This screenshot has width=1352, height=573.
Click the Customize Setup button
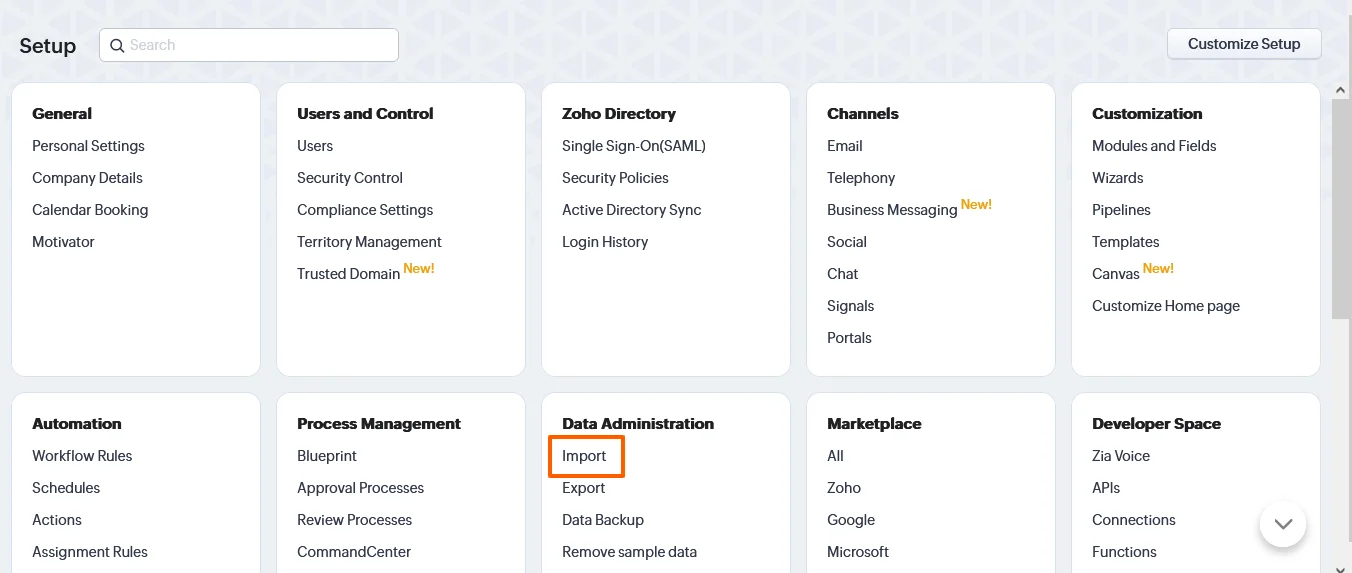(1244, 44)
